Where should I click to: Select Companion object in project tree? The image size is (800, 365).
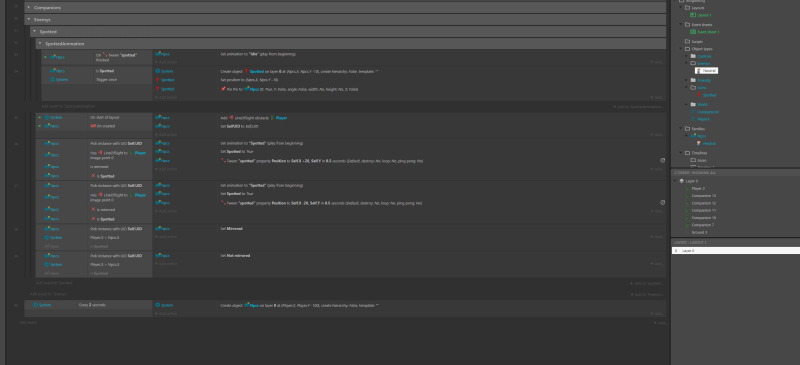[708, 111]
